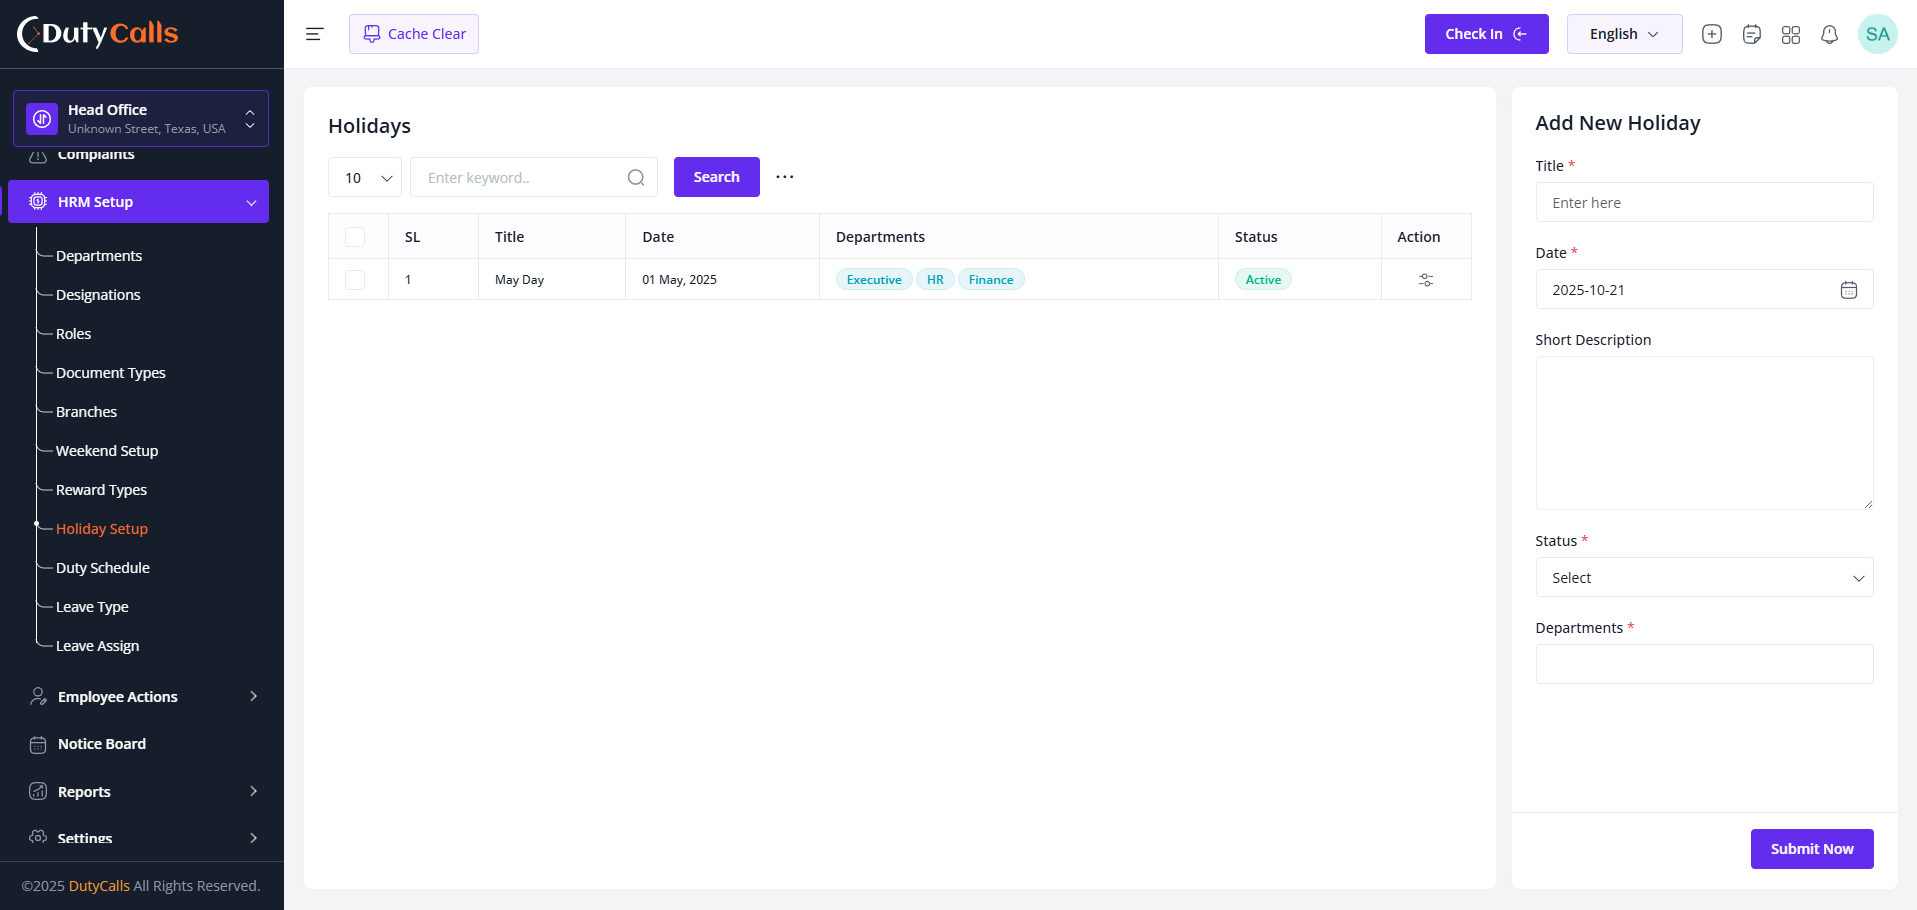The width and height of the screenshot is (1917, 910).
Task: Click the Executive department tag
Action: tap(874, 280)
